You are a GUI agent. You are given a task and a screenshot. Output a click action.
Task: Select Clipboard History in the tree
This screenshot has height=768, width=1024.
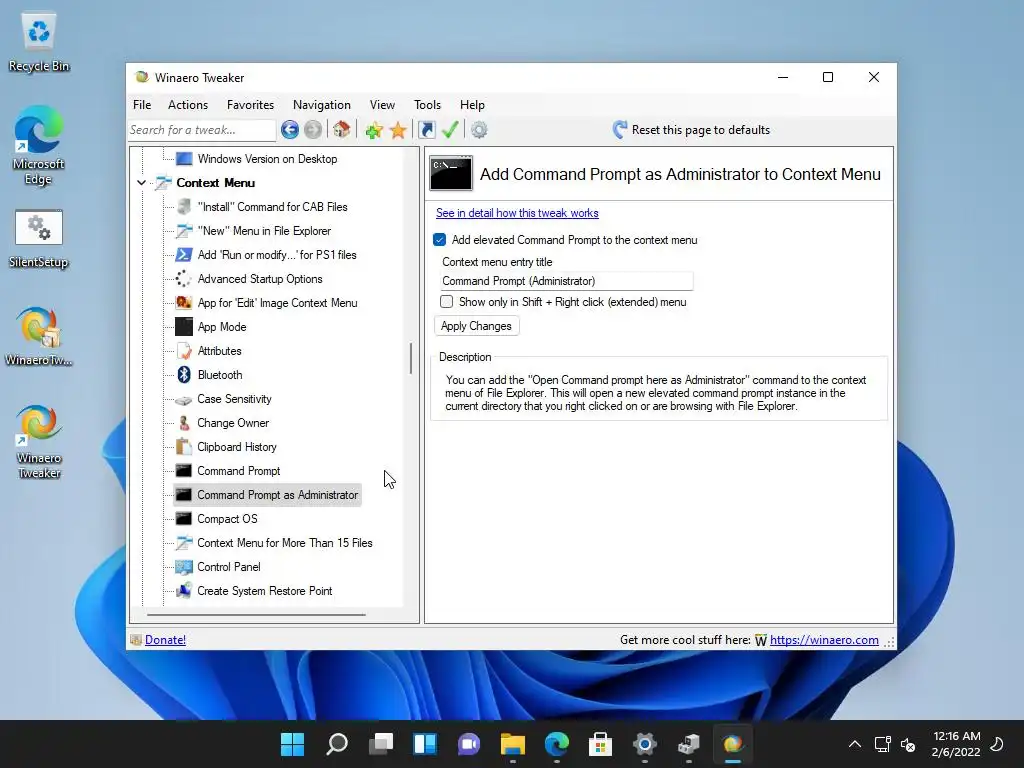pyautogui.click(x=236, y=447)
